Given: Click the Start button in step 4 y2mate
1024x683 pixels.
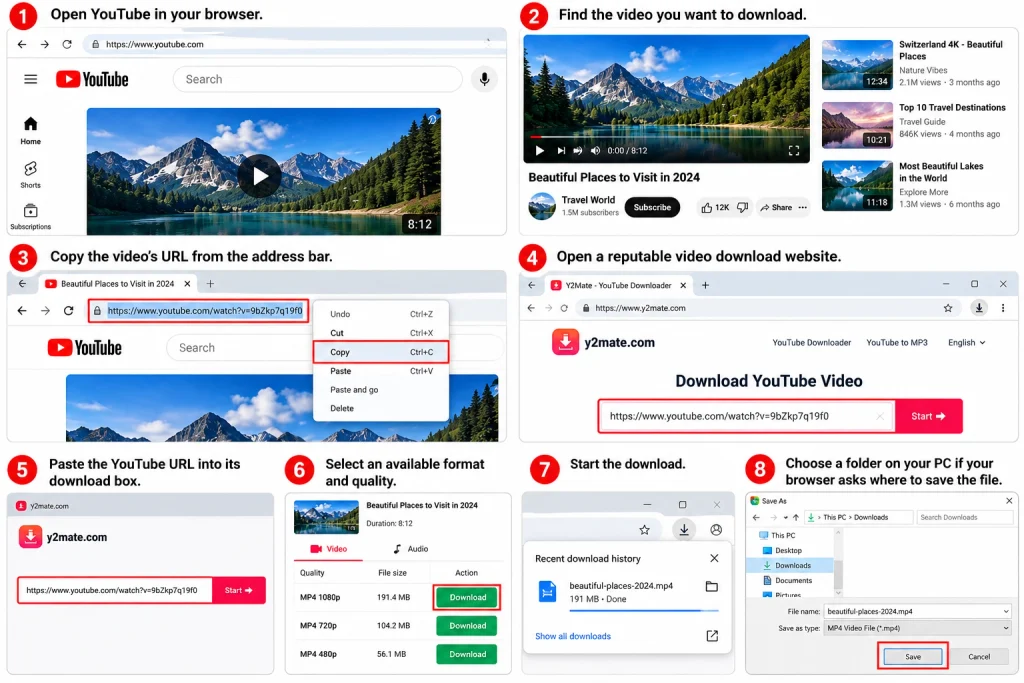Looking at the screenshot, I should coord(928,417).
